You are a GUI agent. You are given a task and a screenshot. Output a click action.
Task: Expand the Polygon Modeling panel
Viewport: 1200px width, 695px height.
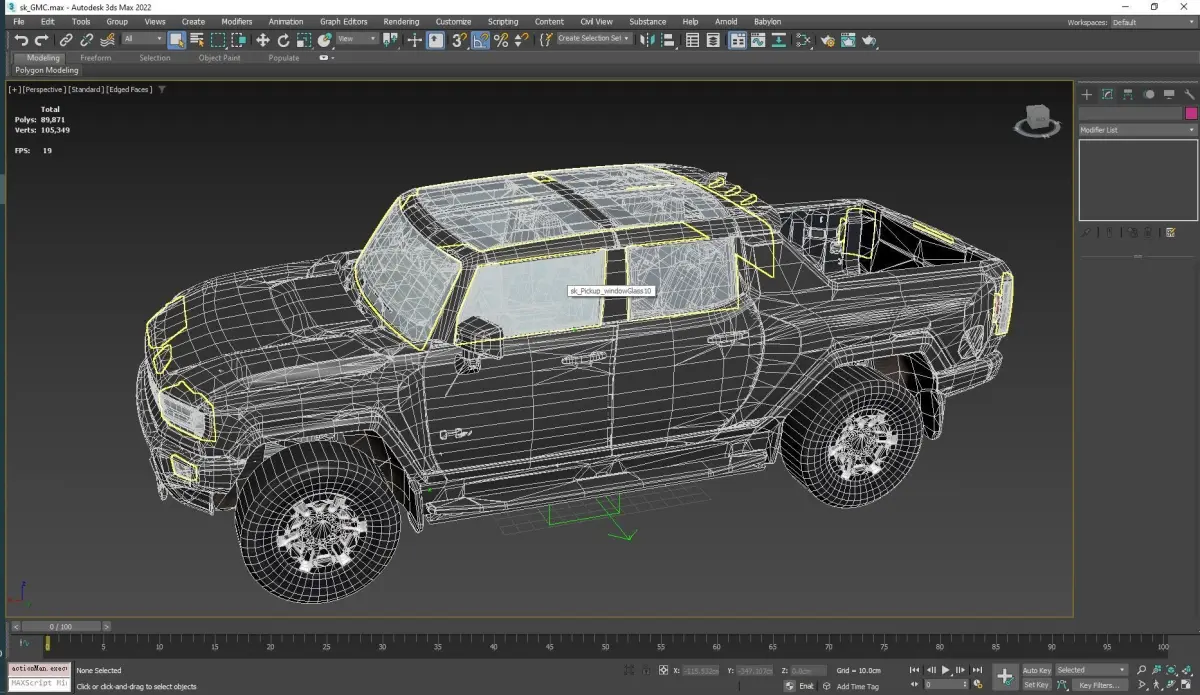[x=47, y=71]
